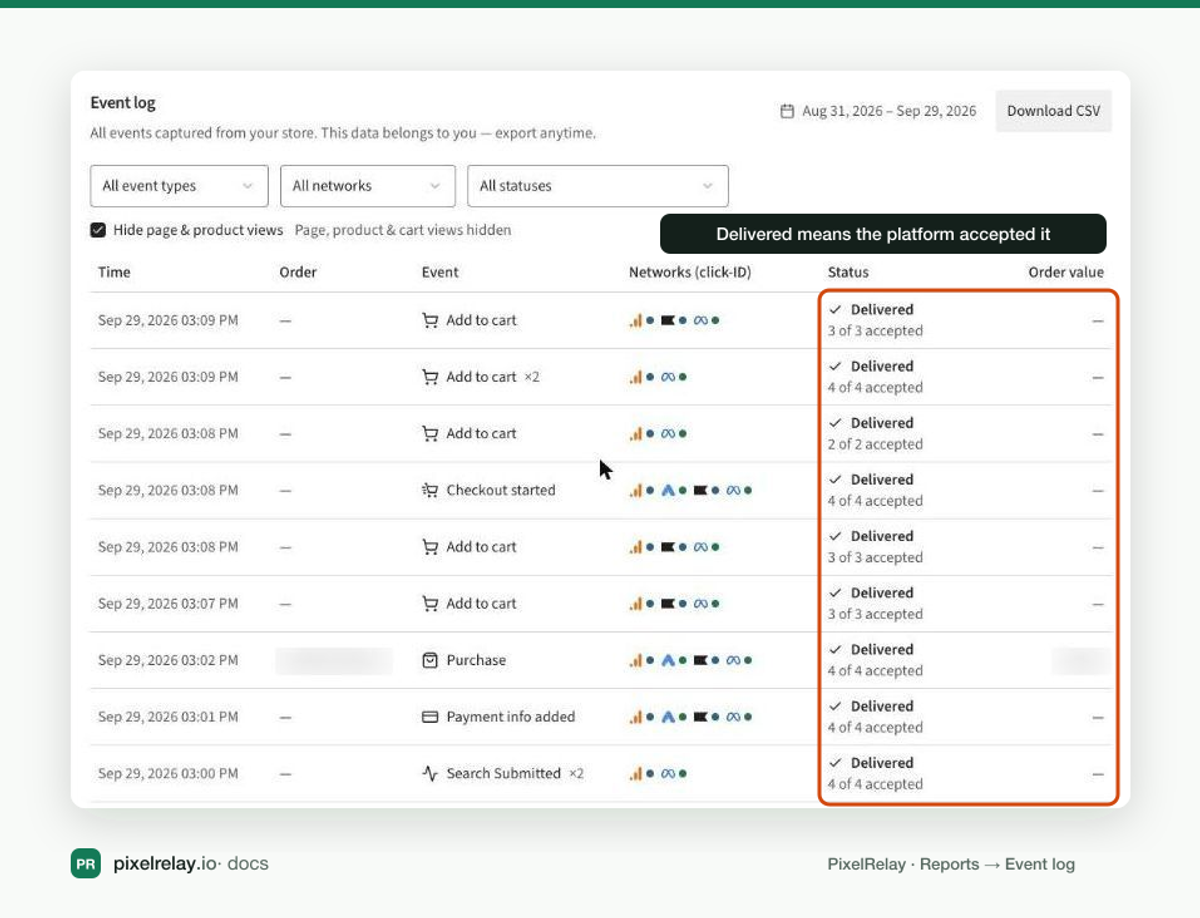Image resolution: width=1200 pixels, height=918 pixels.
Task: Click the calendar icon beside the date range
Action: coord(787,111)
